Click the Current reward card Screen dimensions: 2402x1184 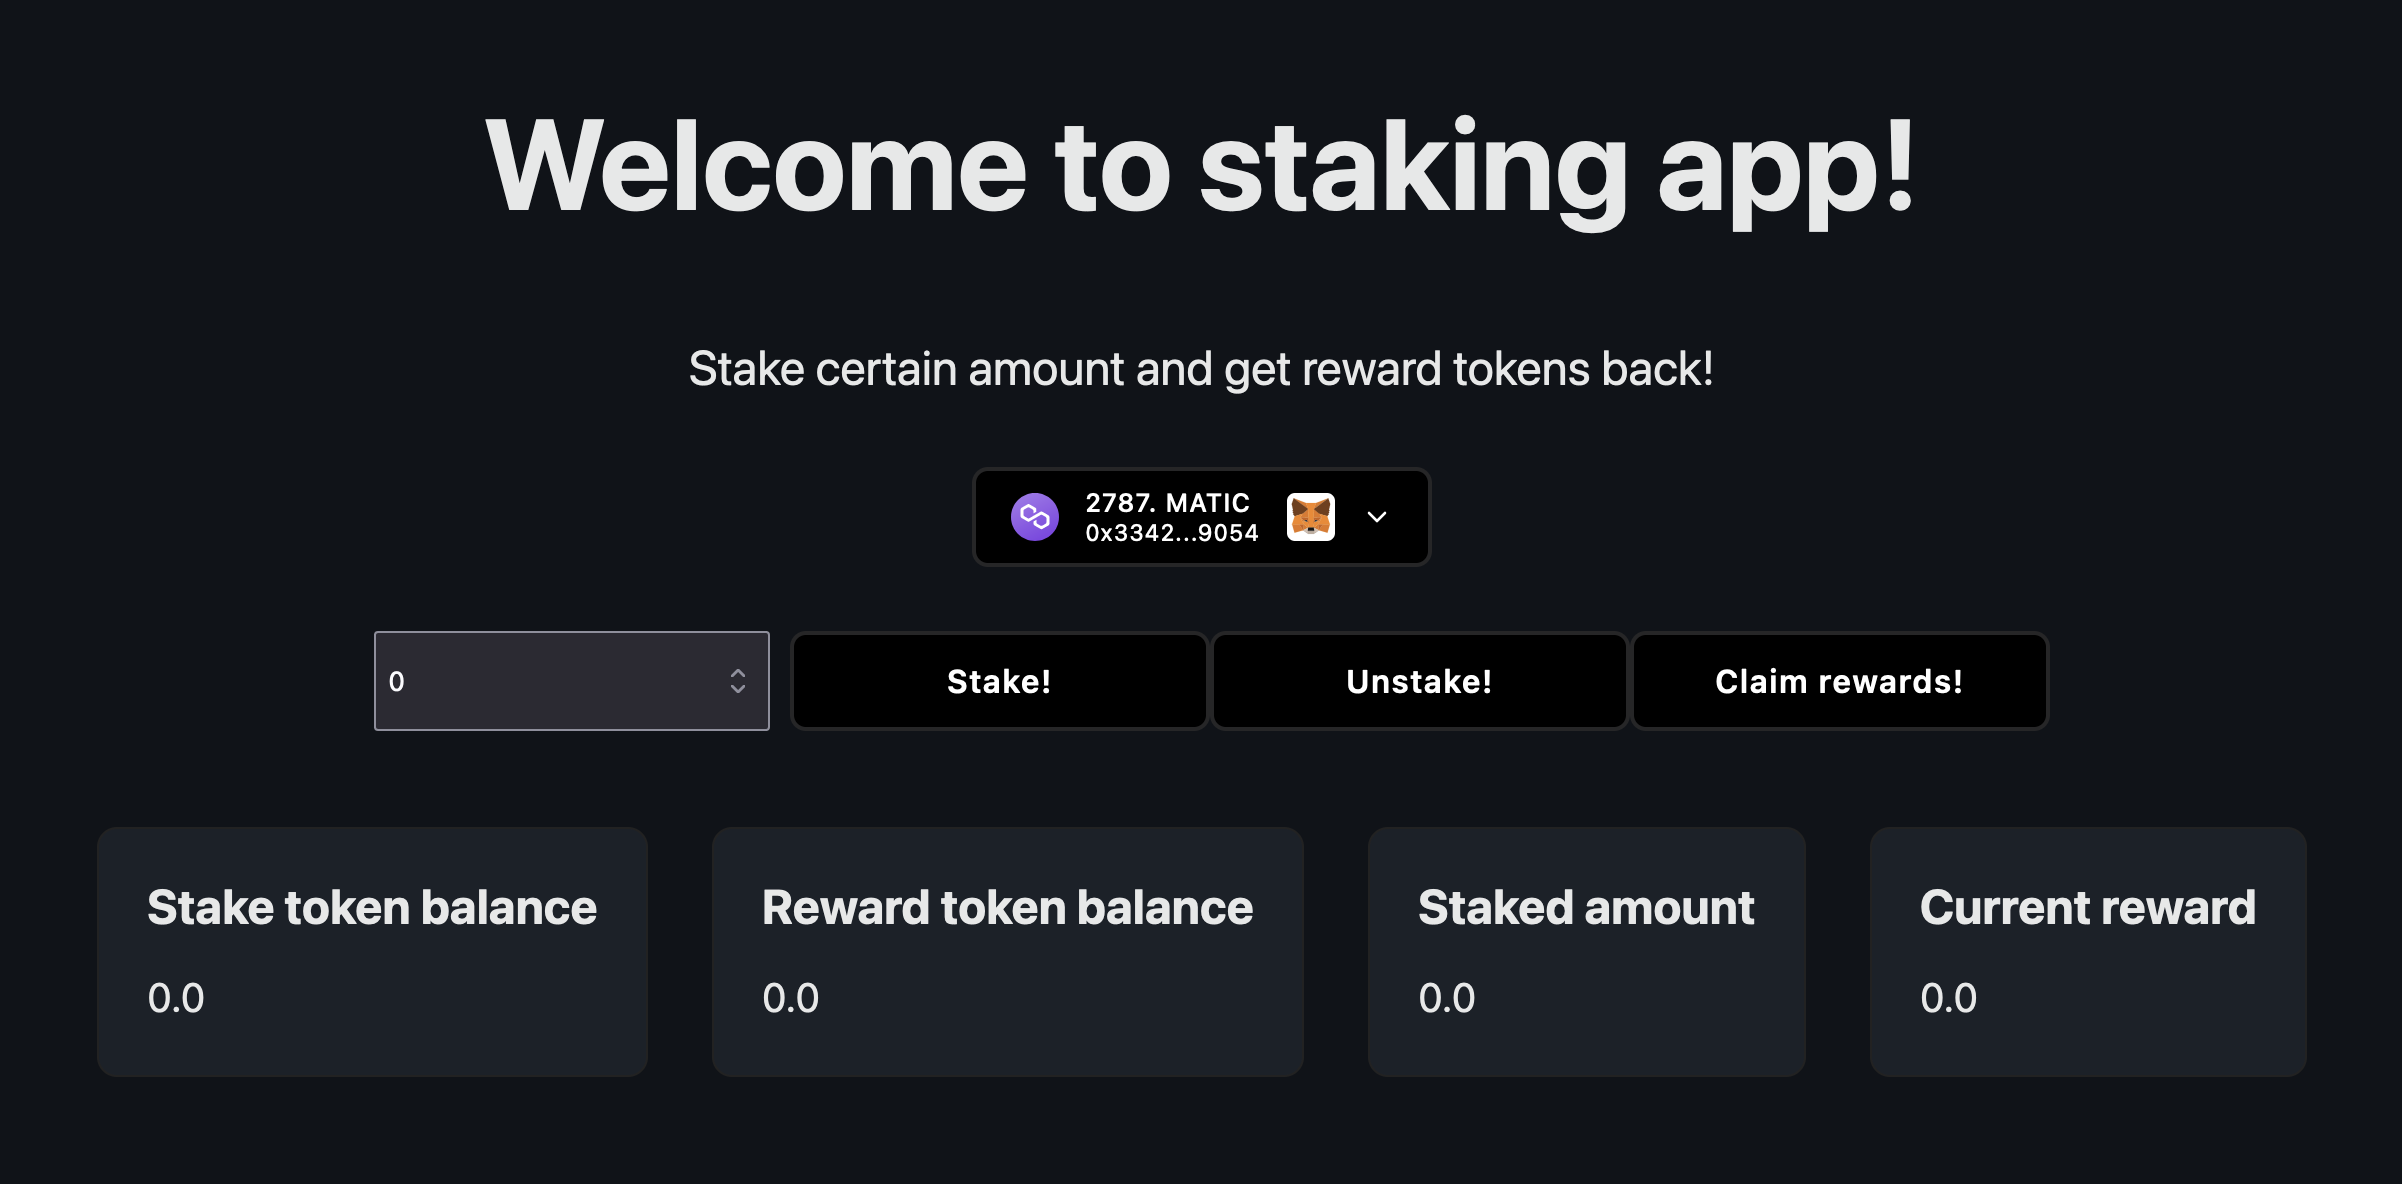coord(2087,952)
